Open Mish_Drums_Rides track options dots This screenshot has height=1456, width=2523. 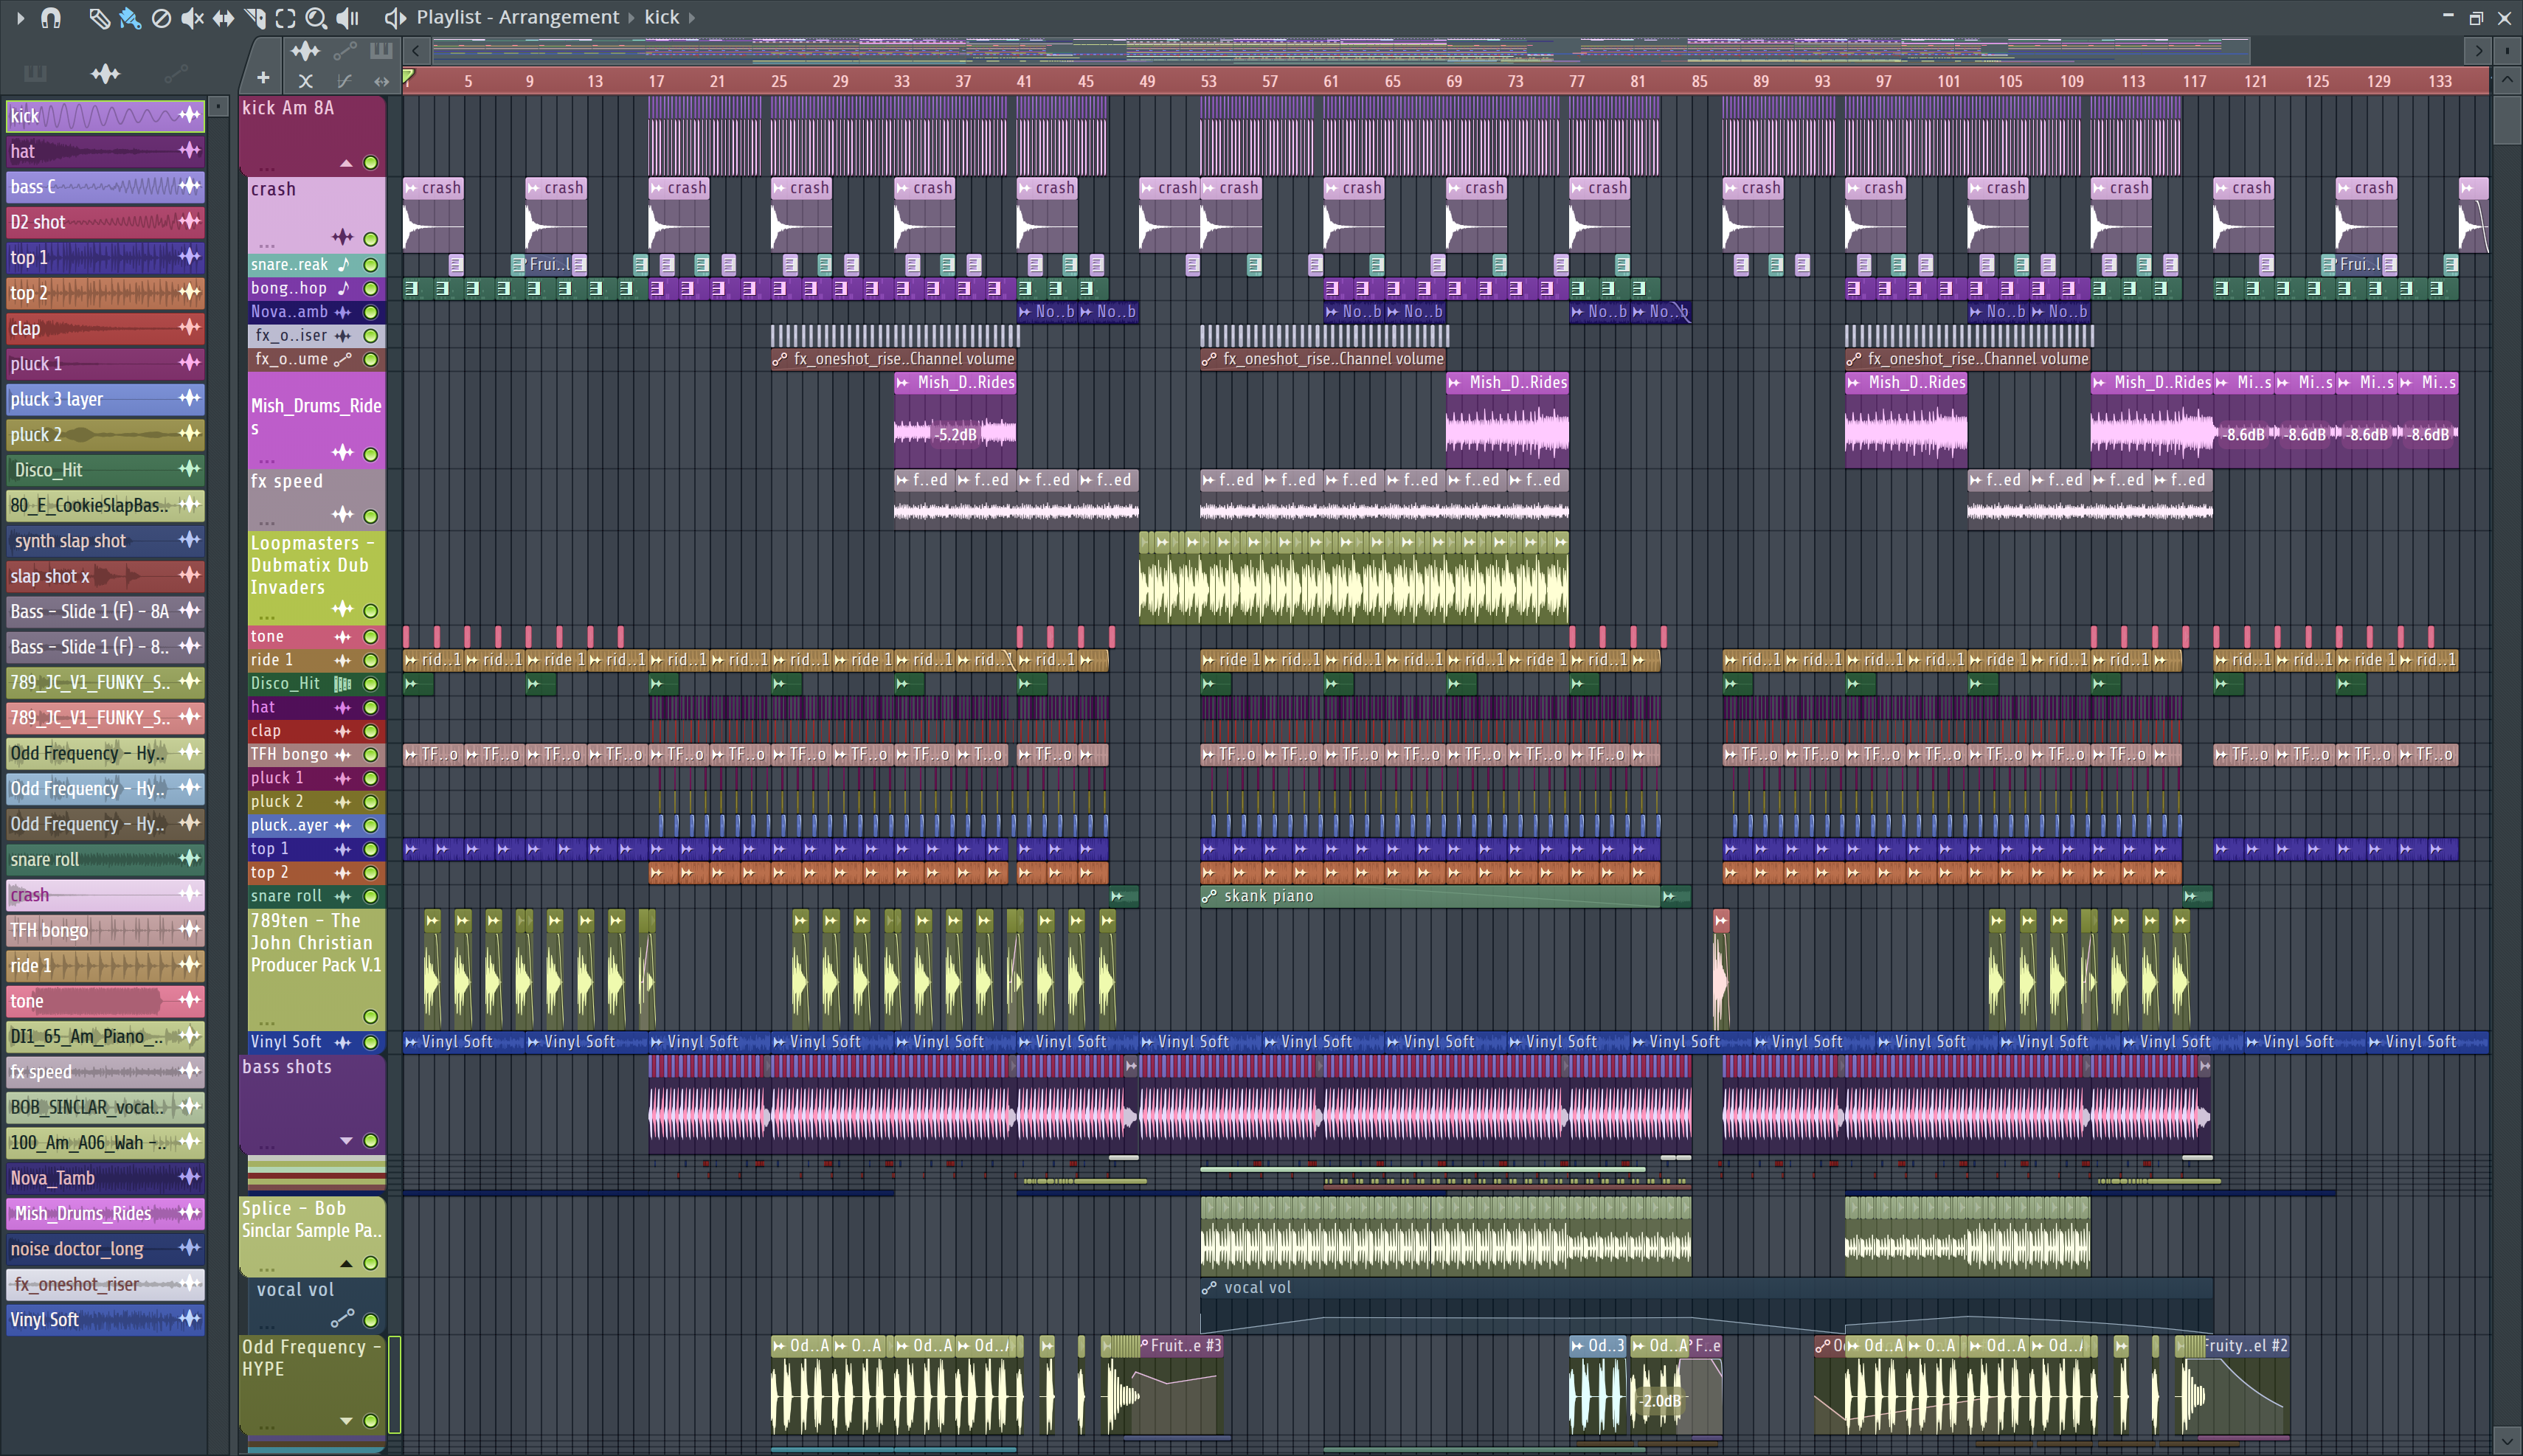[266, 460]
